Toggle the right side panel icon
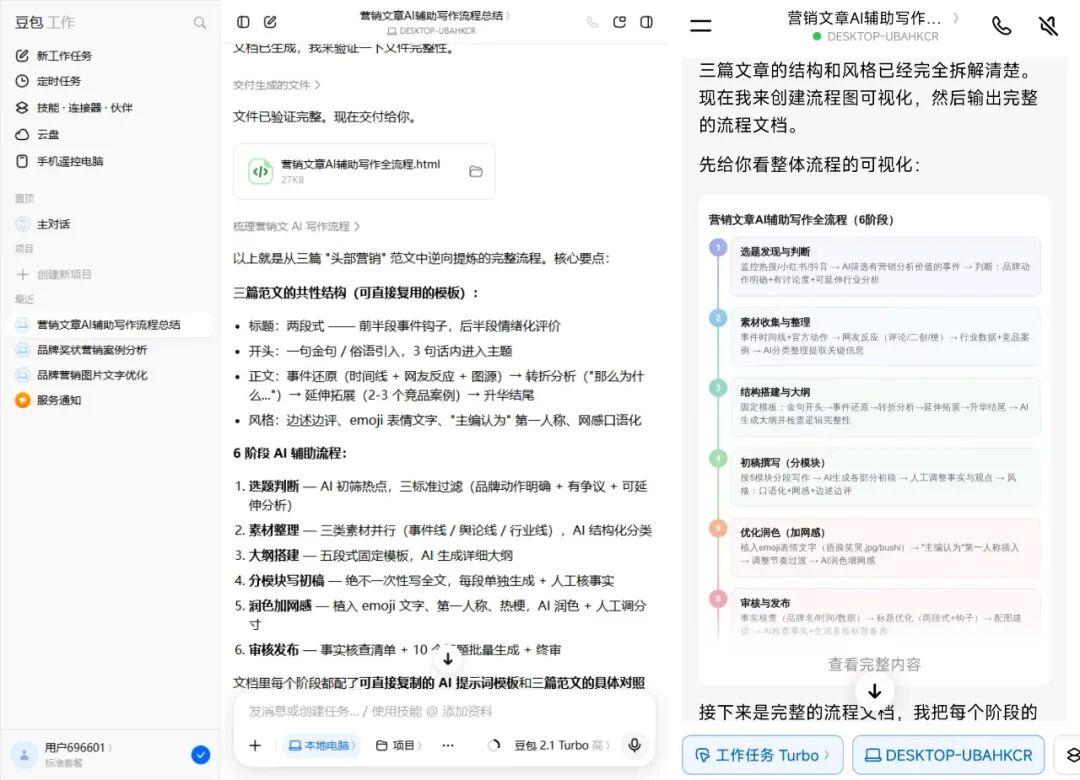1080x780 pixels. (646, 22)
